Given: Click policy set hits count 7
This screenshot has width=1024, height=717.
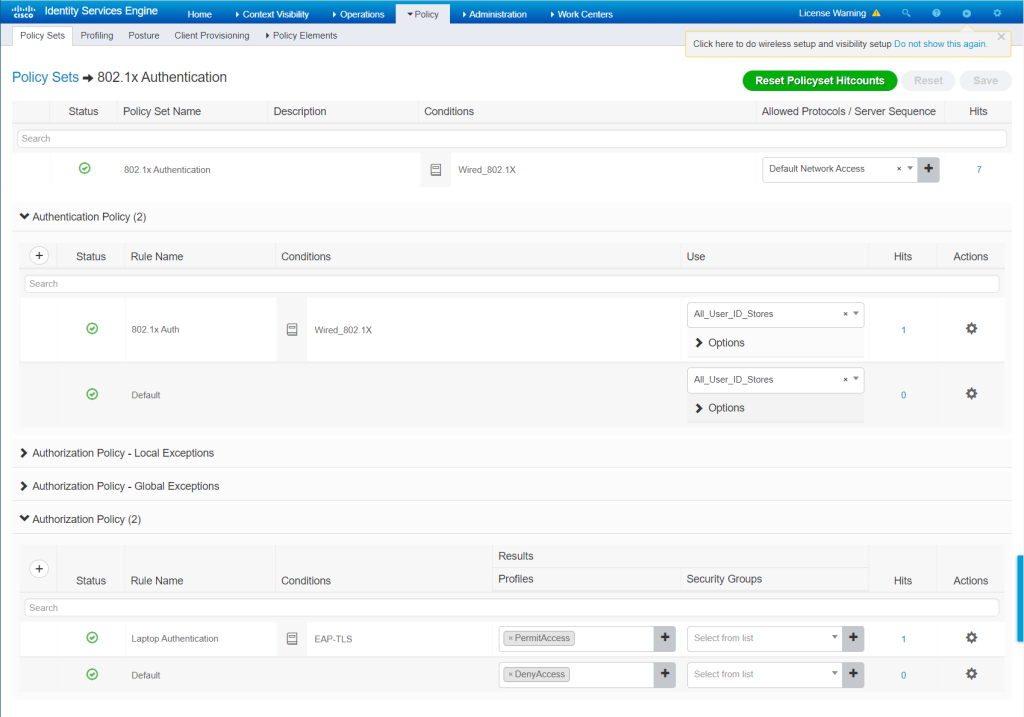Looking at the screenshot, I should coord(978,169).
